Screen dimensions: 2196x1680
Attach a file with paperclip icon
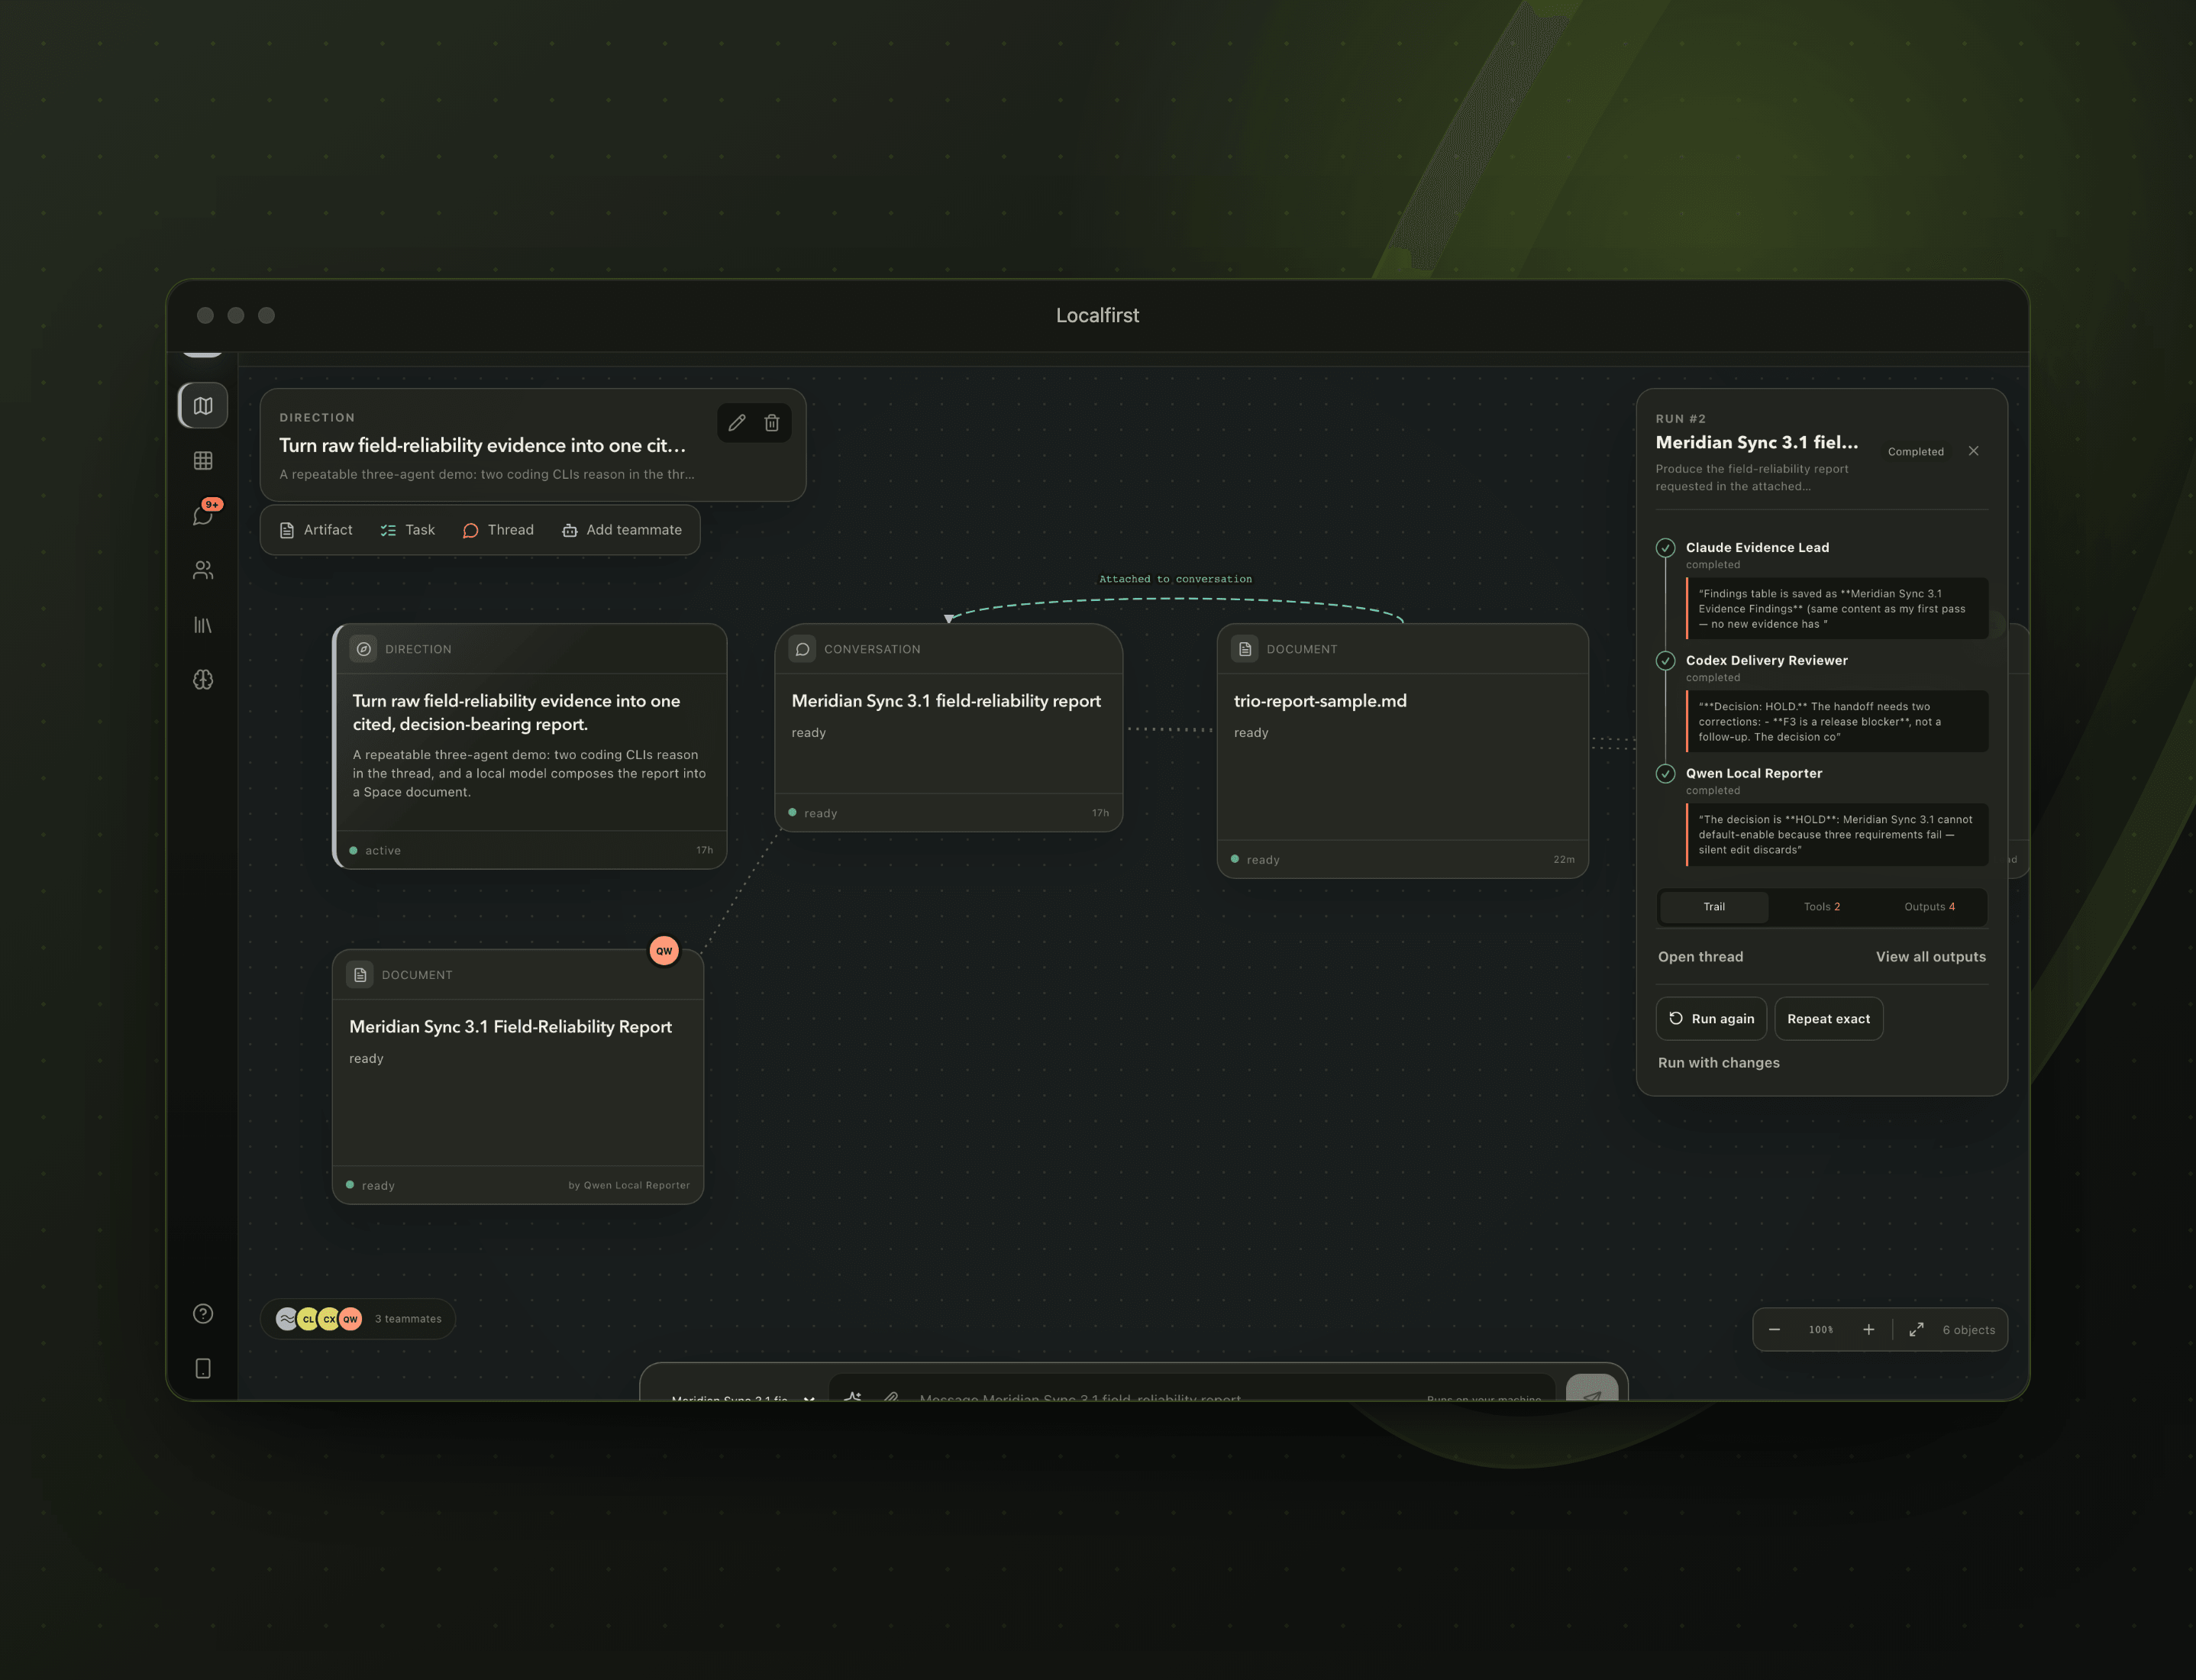tap(890, 1396)
